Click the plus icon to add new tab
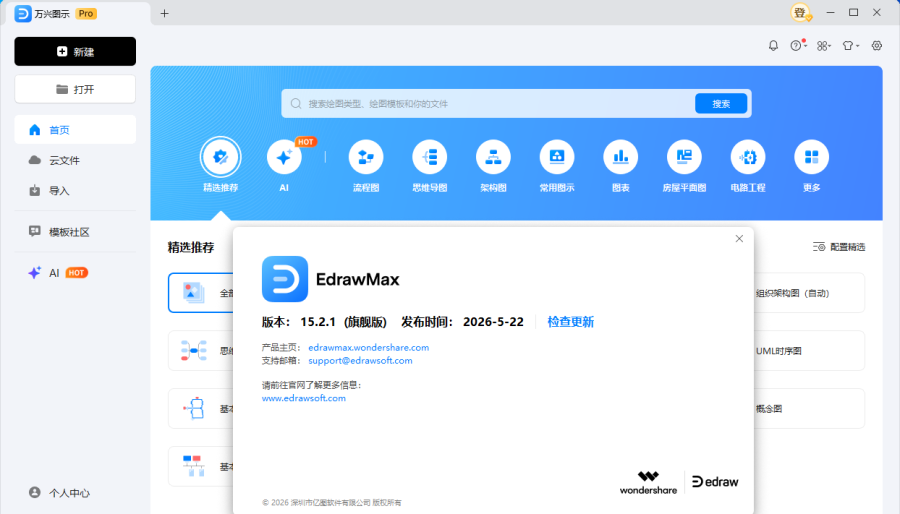Screen dimensions: 900x514 [x=165, y=13]
